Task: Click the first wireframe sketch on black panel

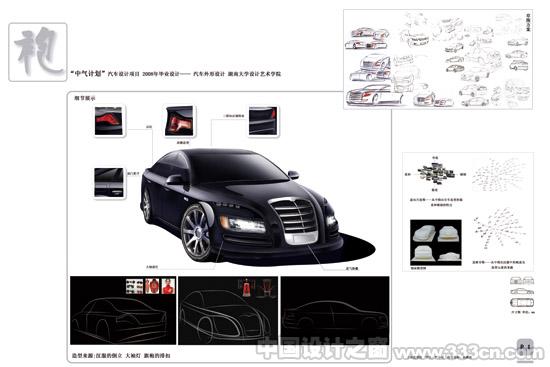Action: (123, 311)
